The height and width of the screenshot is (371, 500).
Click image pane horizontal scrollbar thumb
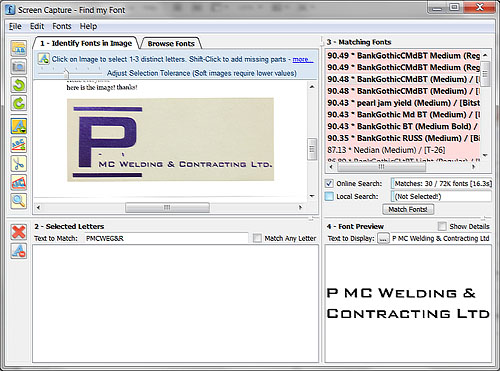(167, 207)
